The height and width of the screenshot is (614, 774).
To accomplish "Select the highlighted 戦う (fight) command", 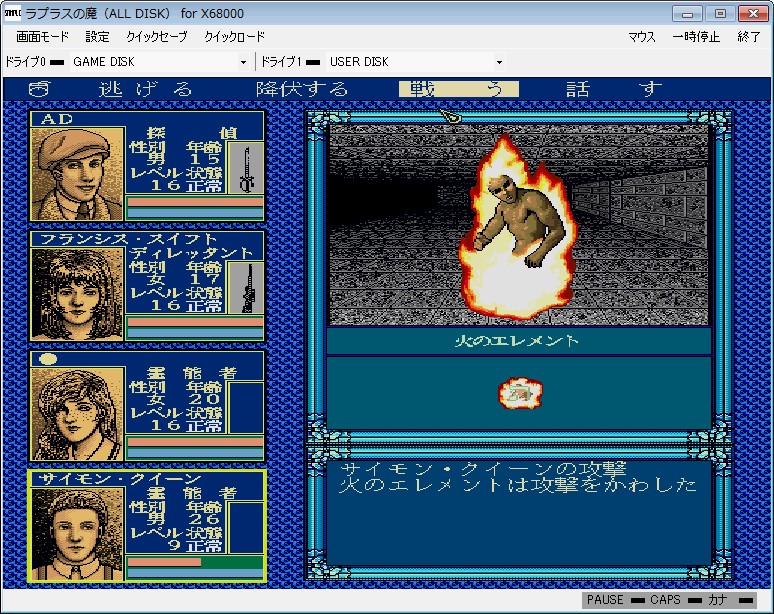I will pos(459,89).
